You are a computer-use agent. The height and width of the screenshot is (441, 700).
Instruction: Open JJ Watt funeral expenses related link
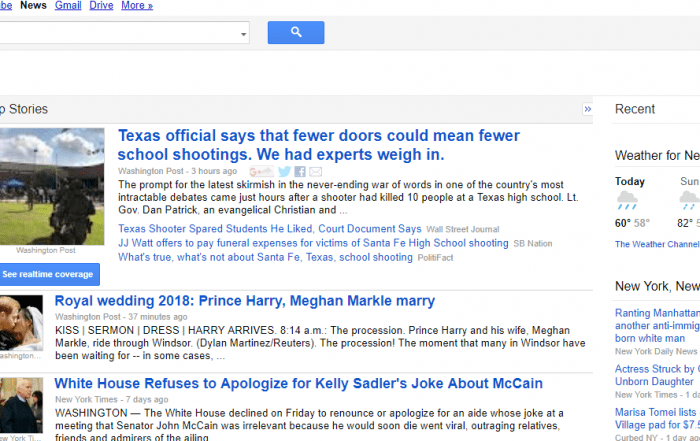313,243
